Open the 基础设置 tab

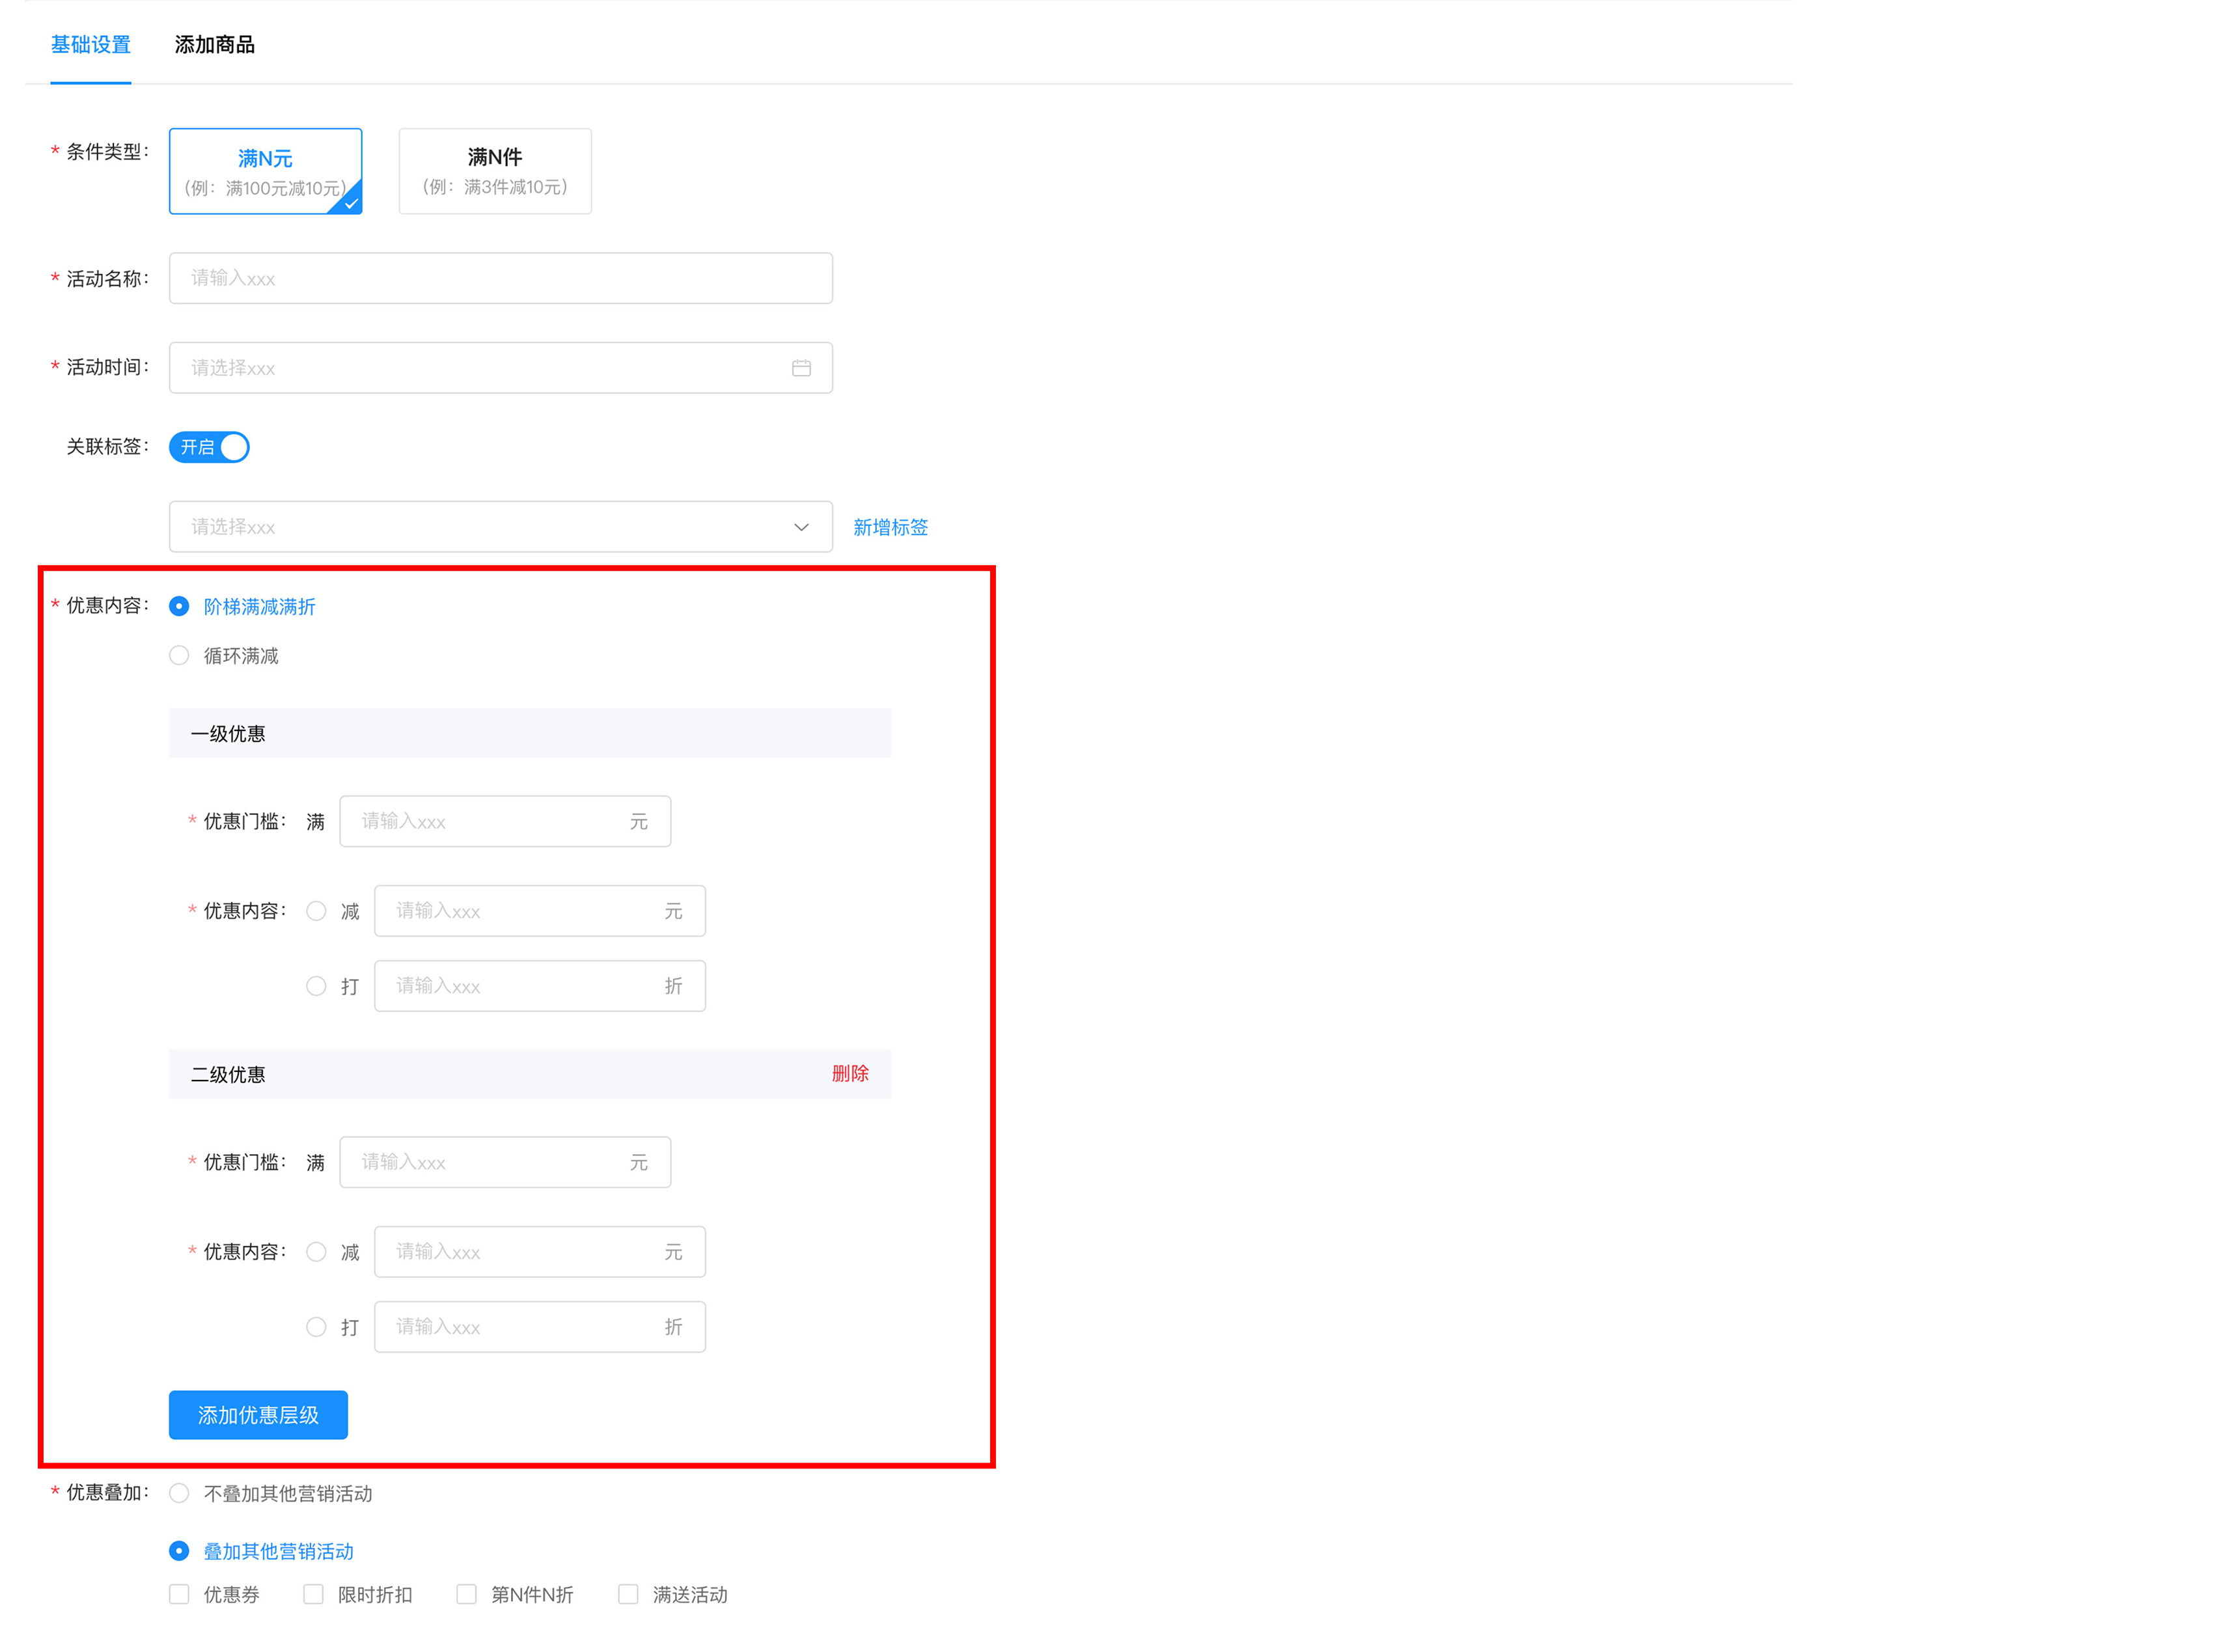[91, 45]
